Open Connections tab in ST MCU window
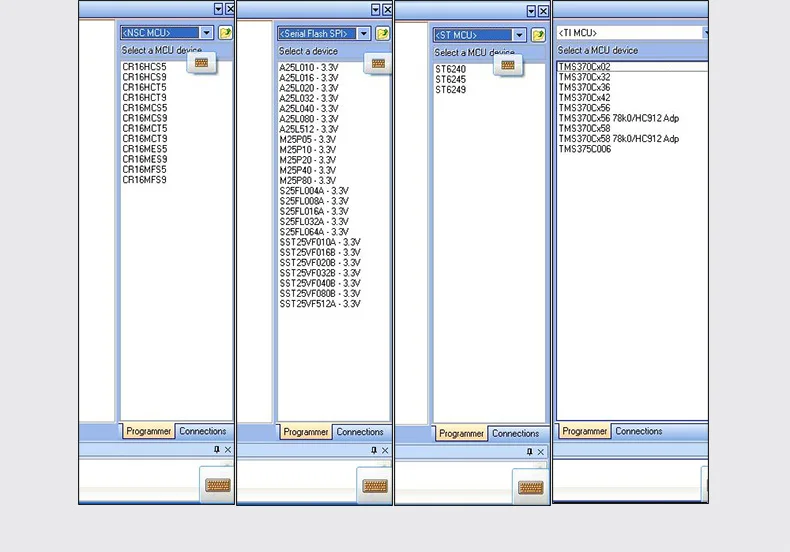 pyautogui.click(x=515, y=433)
